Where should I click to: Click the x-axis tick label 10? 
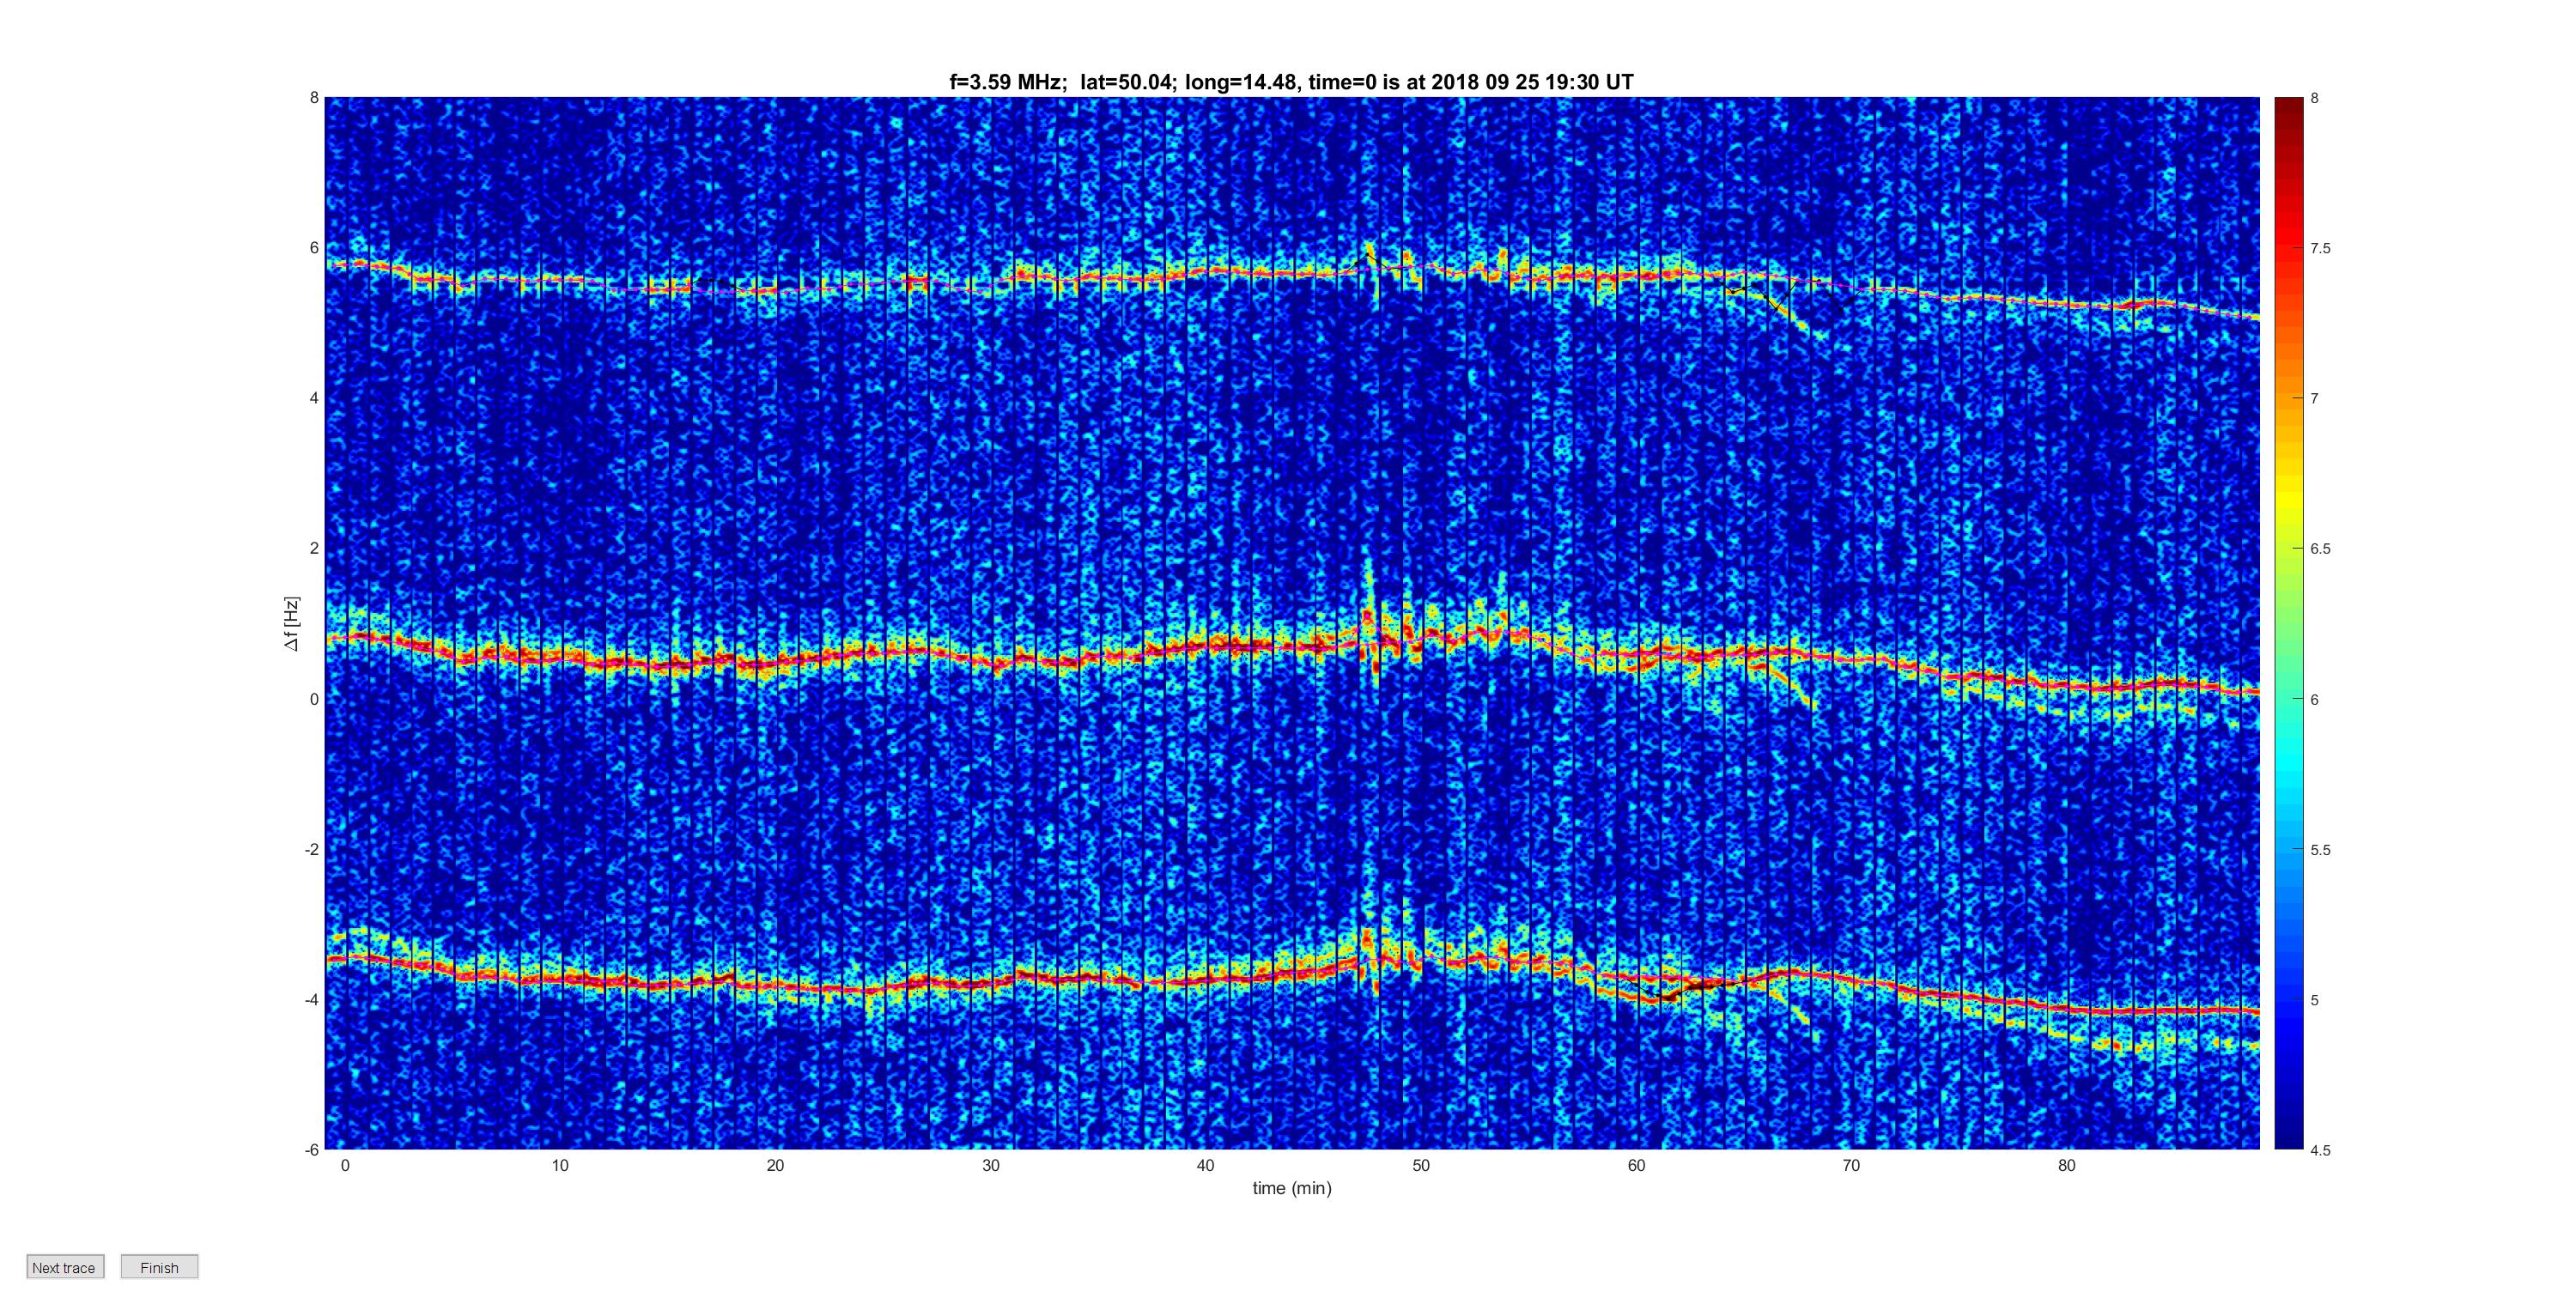(560, 1165)
